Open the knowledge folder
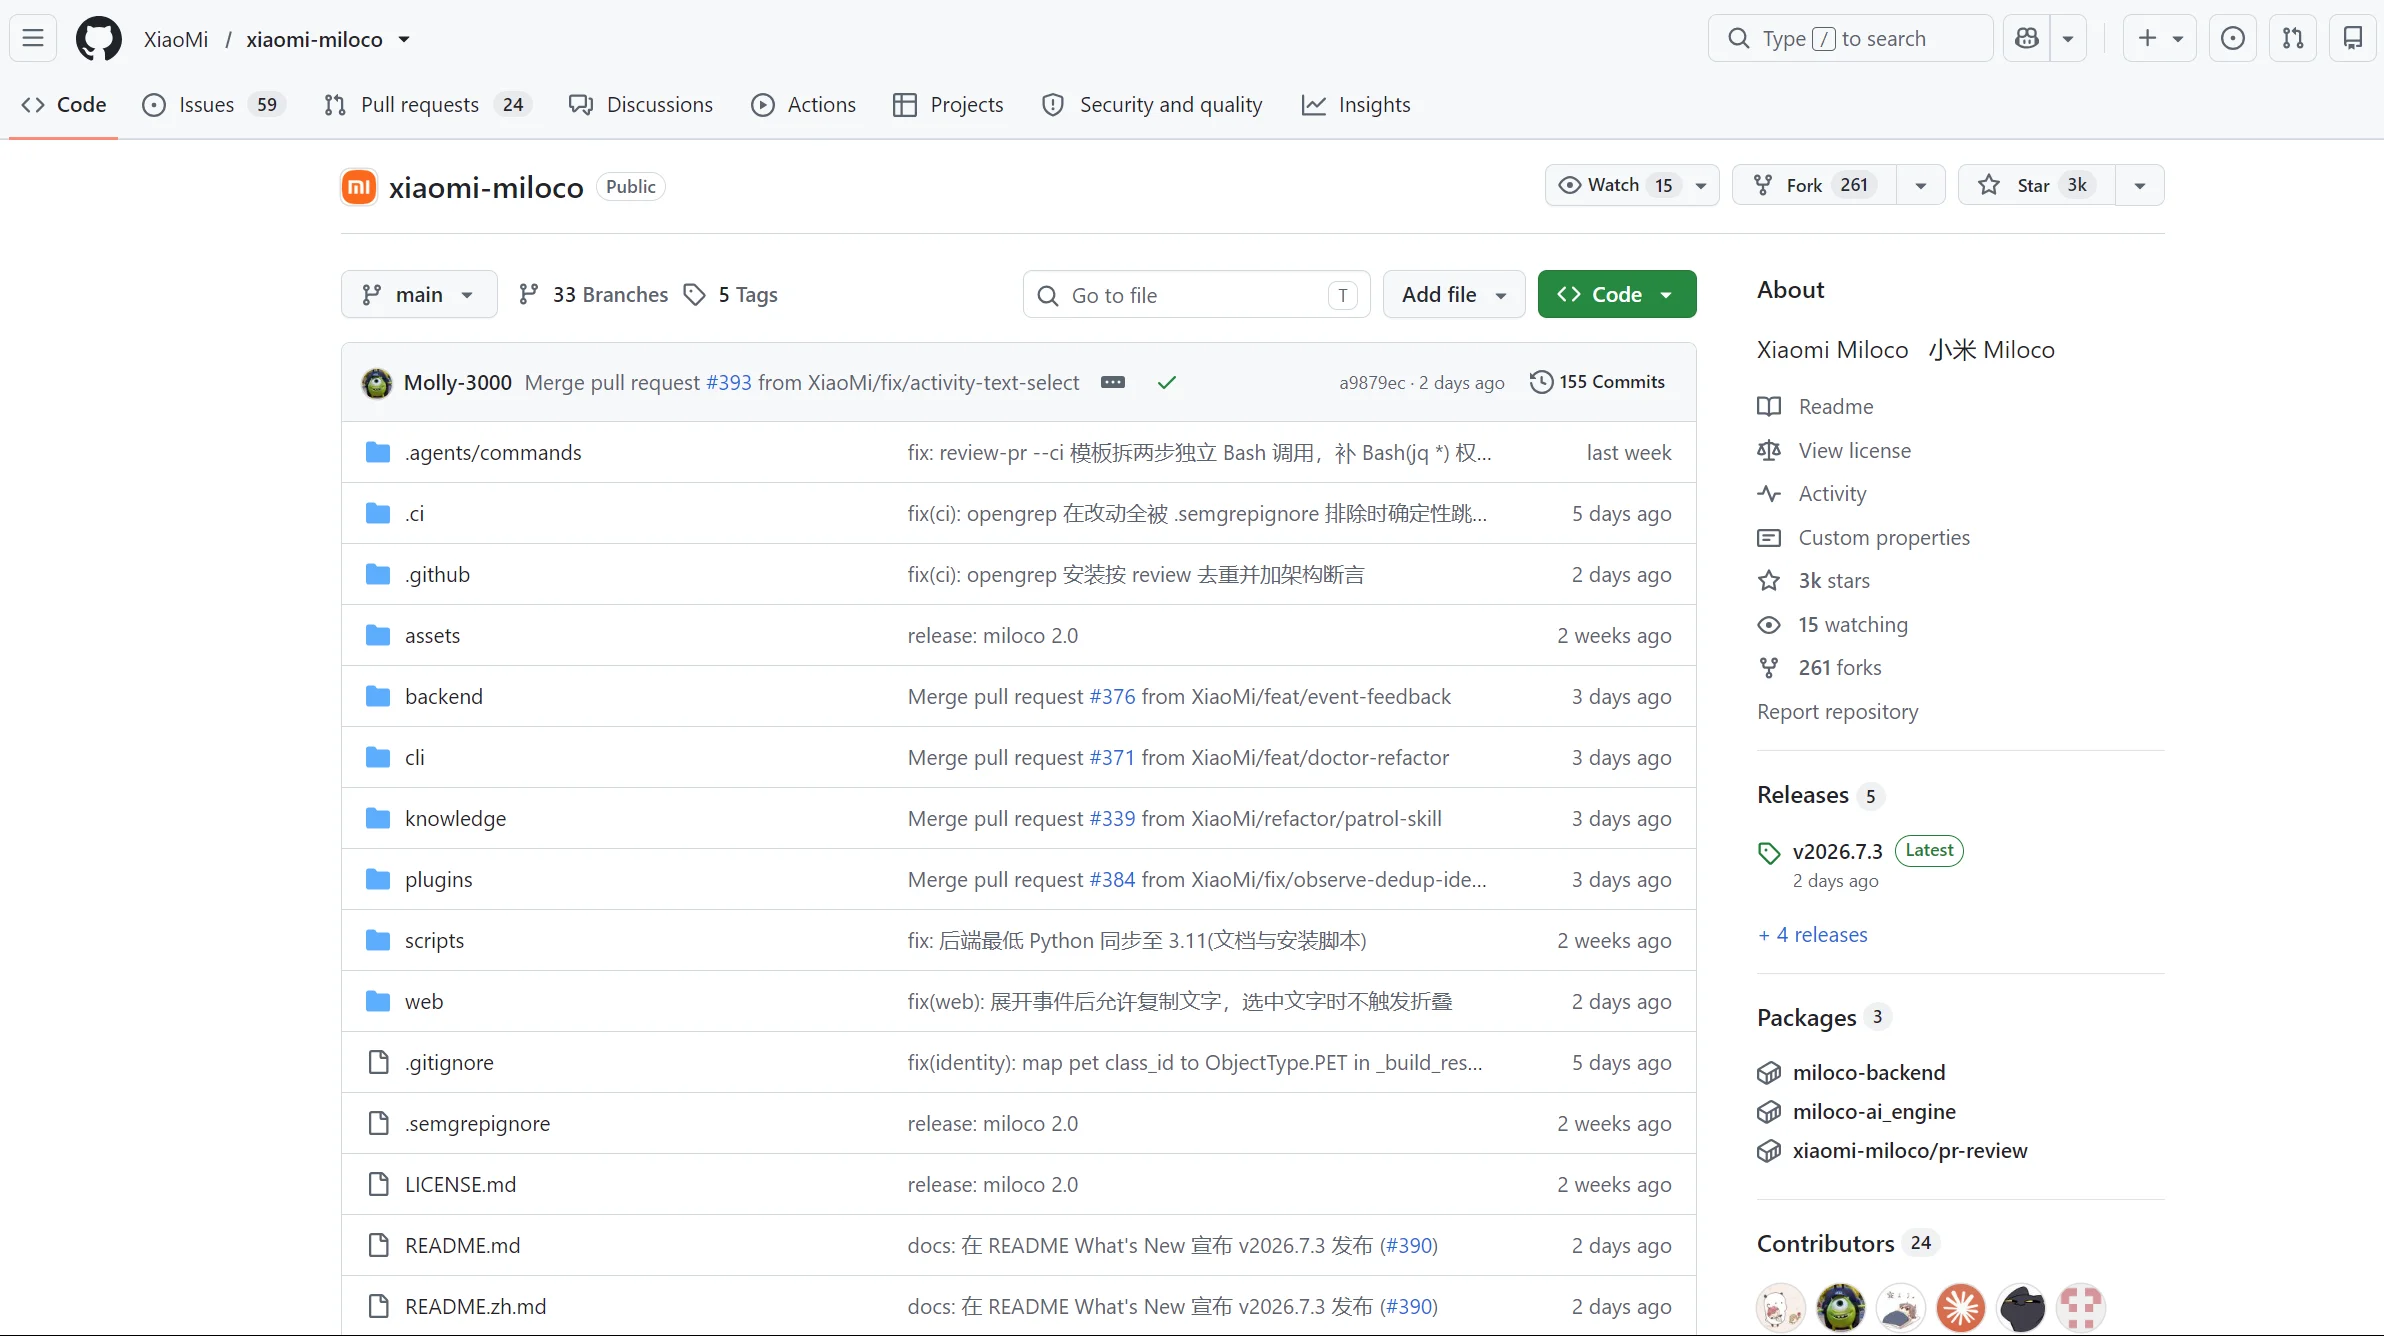2384x1336 pixels. click(455, 819)
